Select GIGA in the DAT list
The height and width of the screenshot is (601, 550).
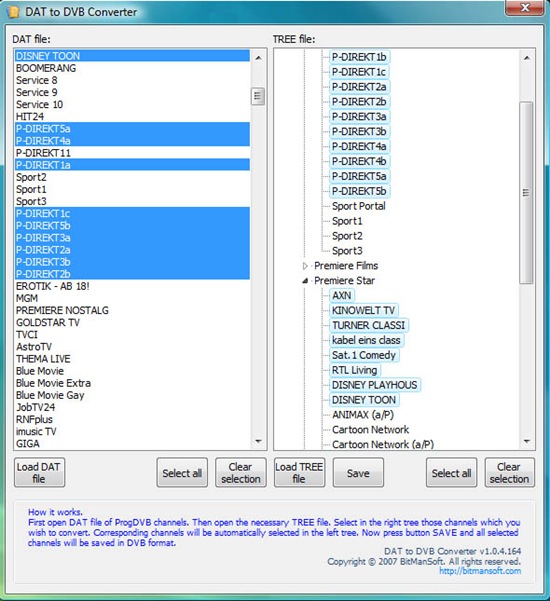(132, 444)
